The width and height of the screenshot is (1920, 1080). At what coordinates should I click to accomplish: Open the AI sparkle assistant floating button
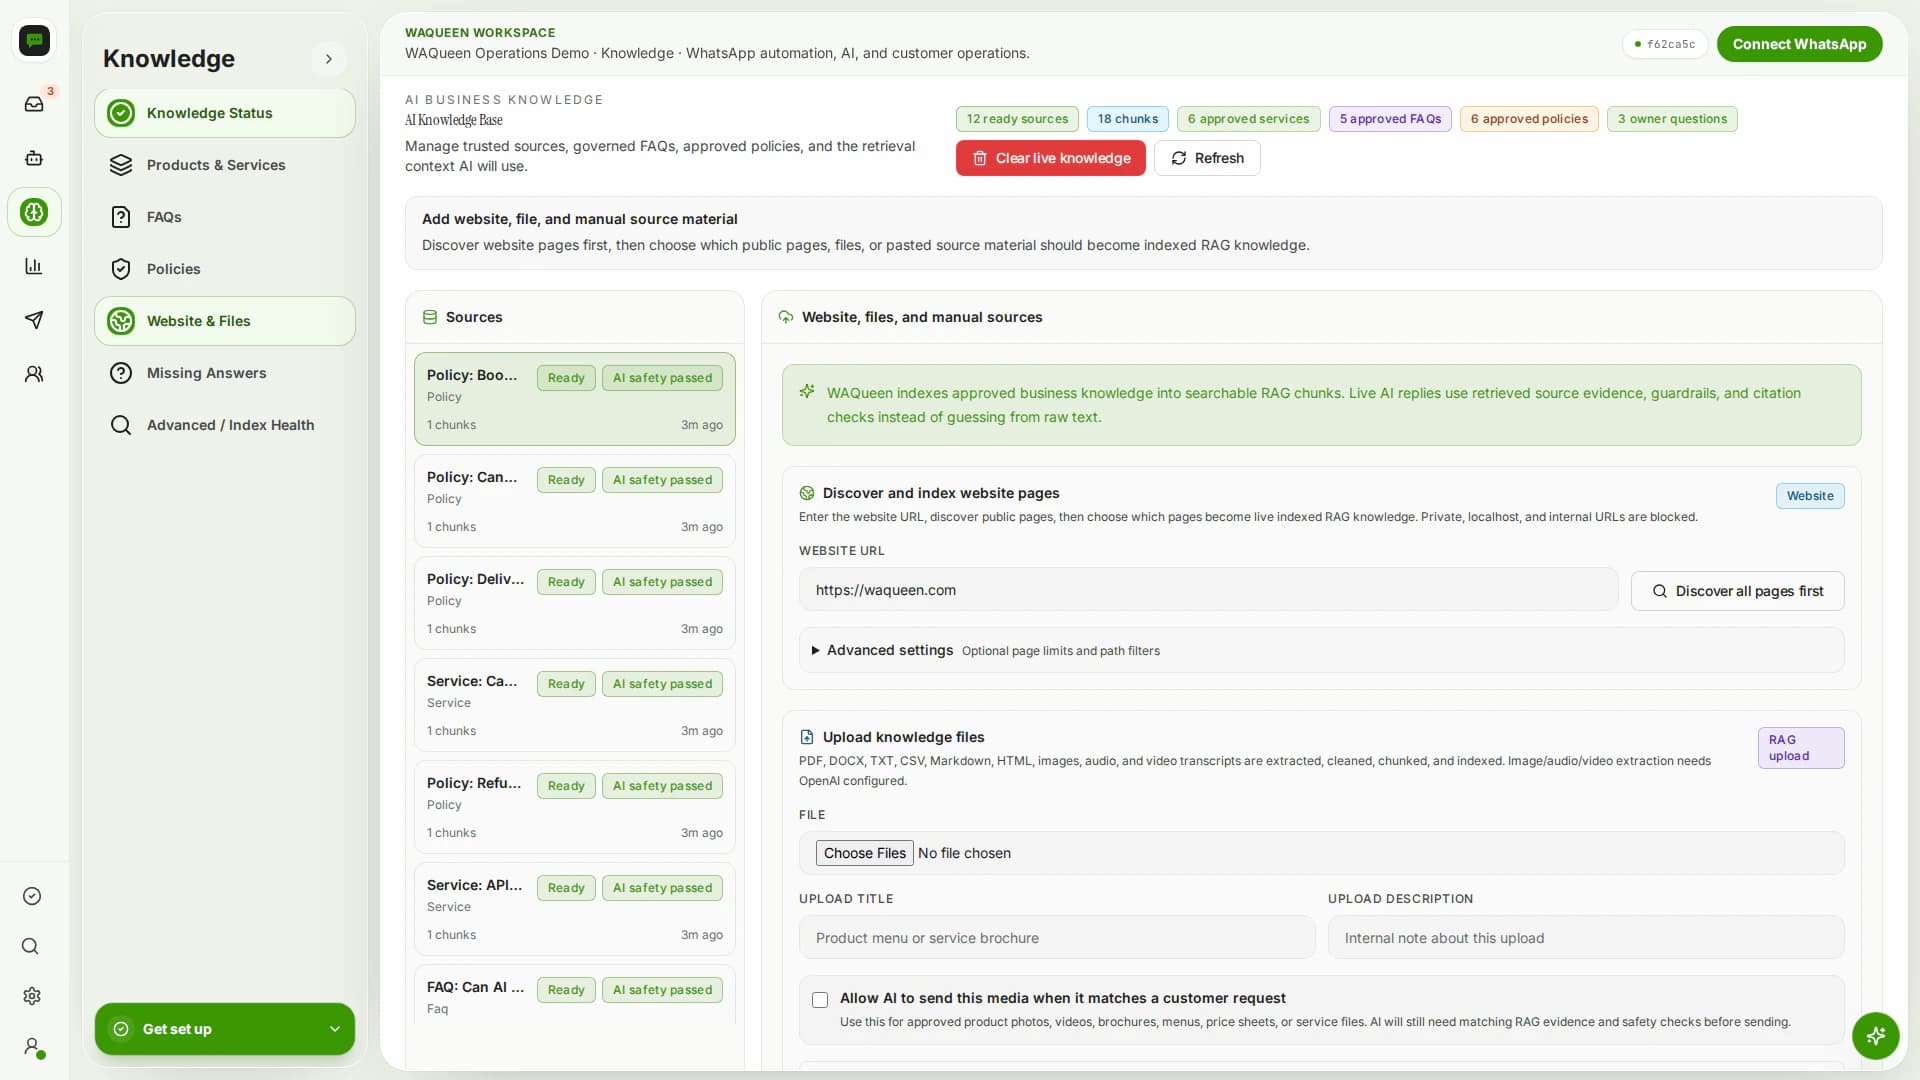tap(1875, 1035)
